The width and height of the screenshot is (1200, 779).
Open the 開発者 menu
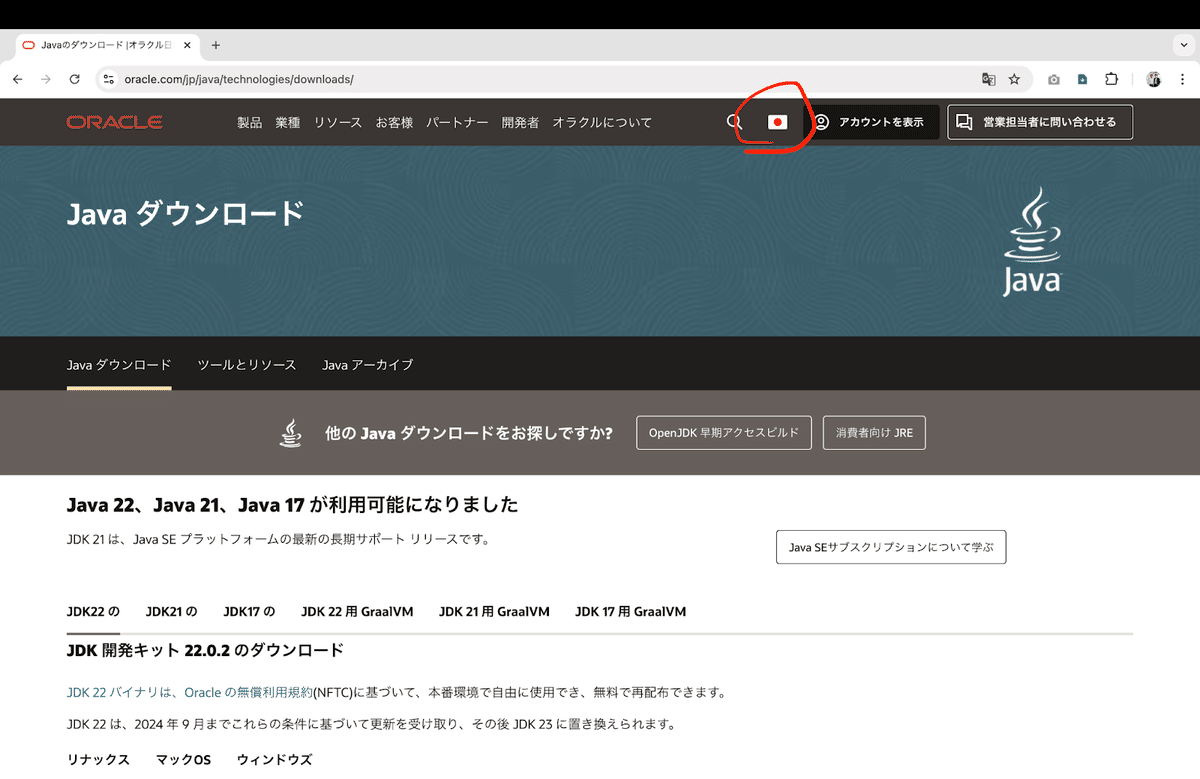(x=520, y=122)
